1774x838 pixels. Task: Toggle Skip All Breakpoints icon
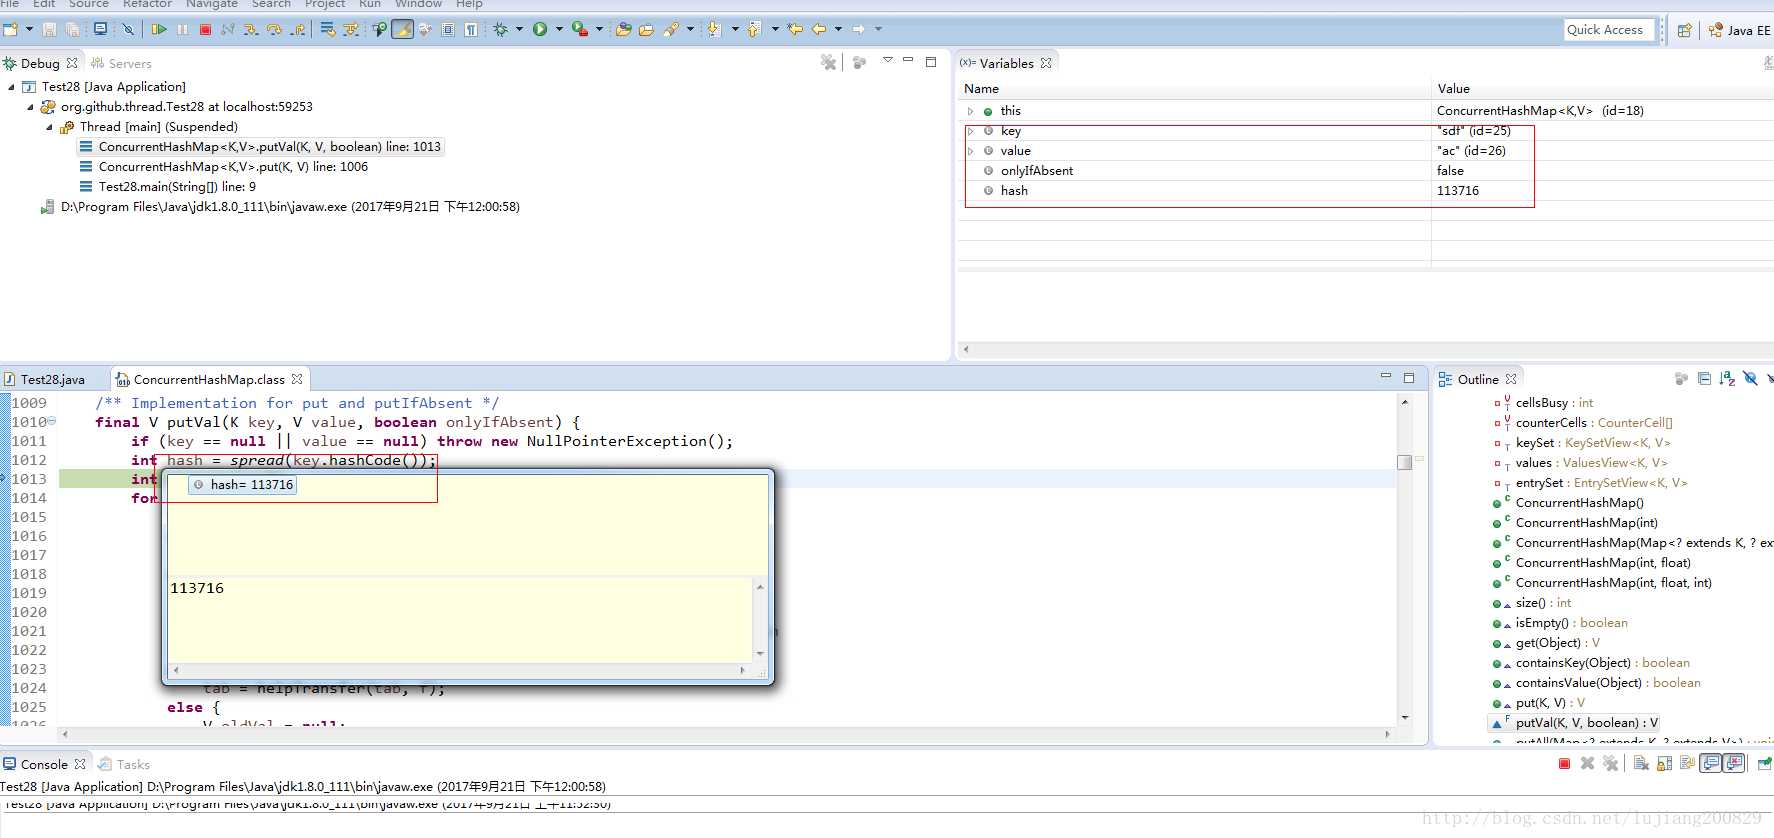[128, 29]
